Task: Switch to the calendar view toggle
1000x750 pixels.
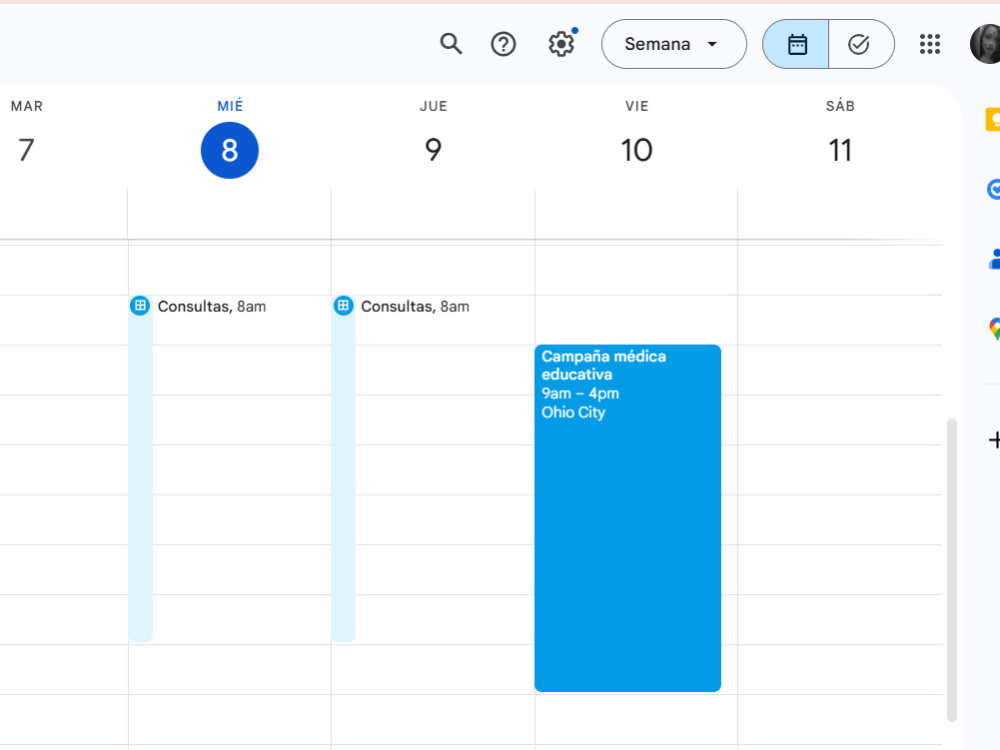Action: click(x=796, y=44)
